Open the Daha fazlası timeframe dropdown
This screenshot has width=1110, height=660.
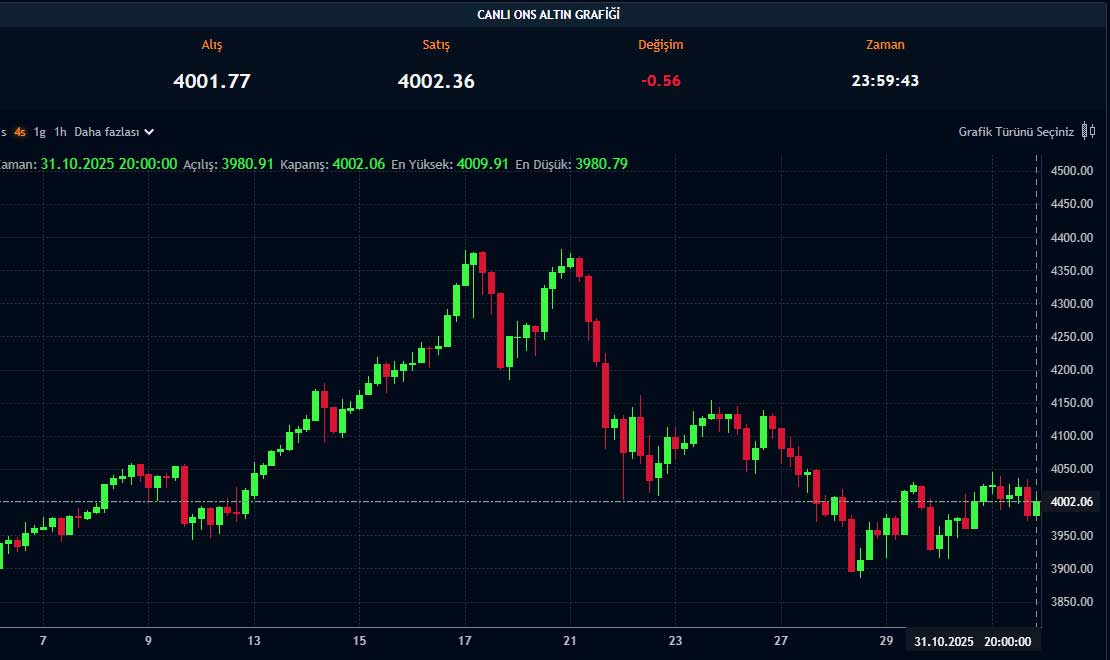coord(107,132)
